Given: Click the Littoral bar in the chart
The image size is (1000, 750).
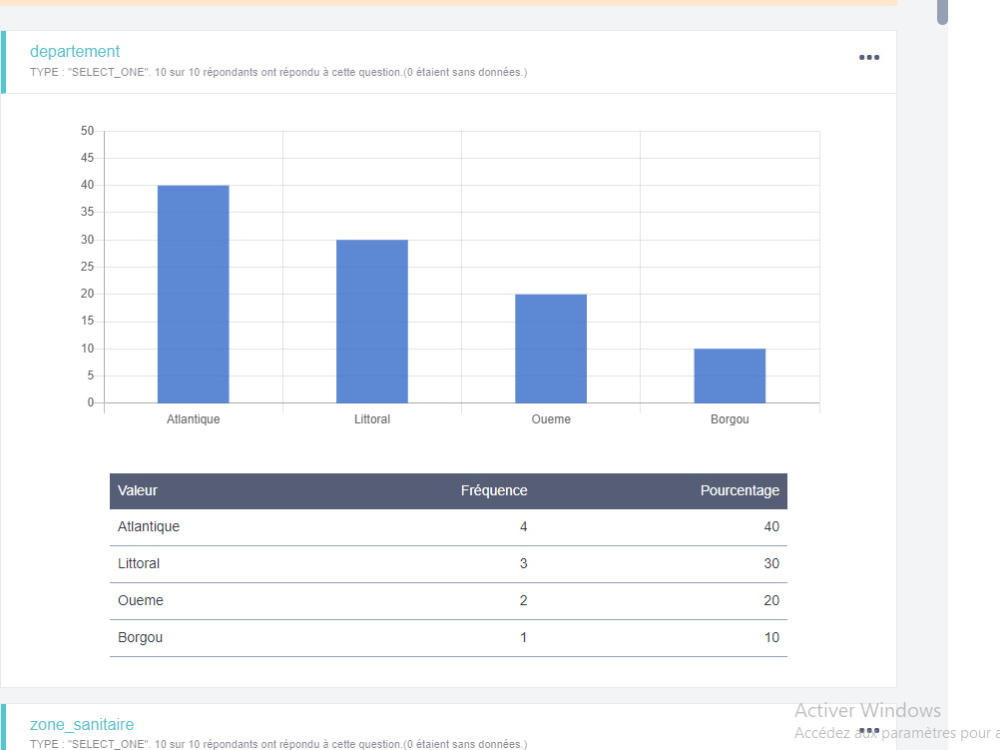Looking at the screenshot, I should [372, 321].
